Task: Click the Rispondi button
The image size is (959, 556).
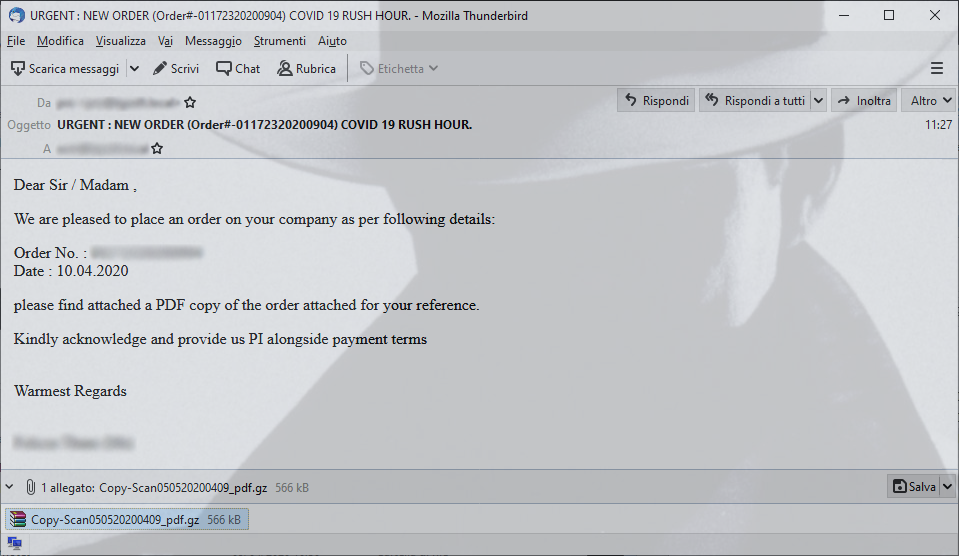Action: click(x=656, y=100)
